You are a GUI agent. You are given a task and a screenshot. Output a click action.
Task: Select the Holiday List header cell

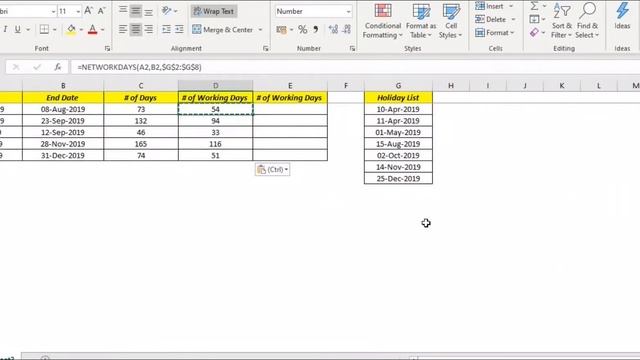398,98
